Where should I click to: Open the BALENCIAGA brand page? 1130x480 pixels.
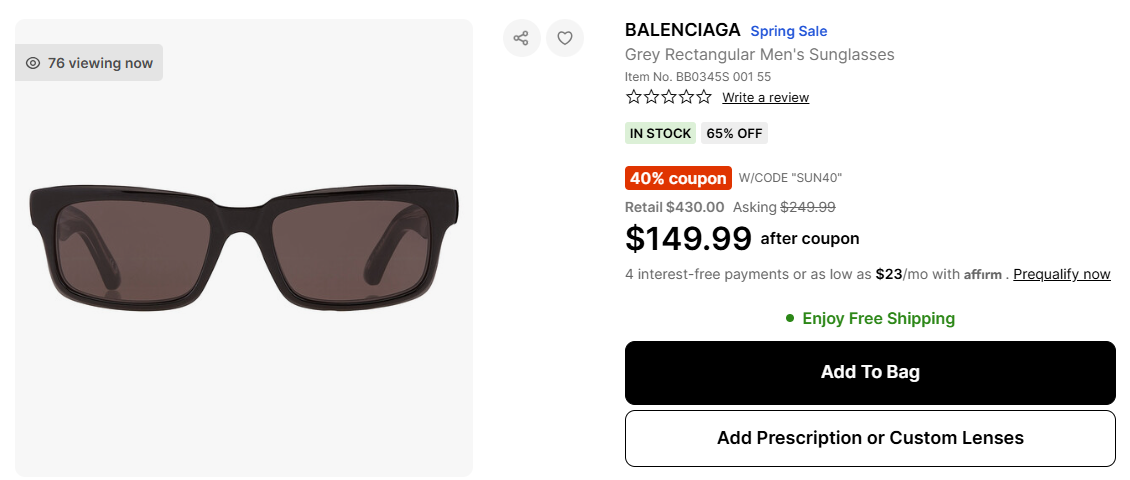(x=682, y=30)
